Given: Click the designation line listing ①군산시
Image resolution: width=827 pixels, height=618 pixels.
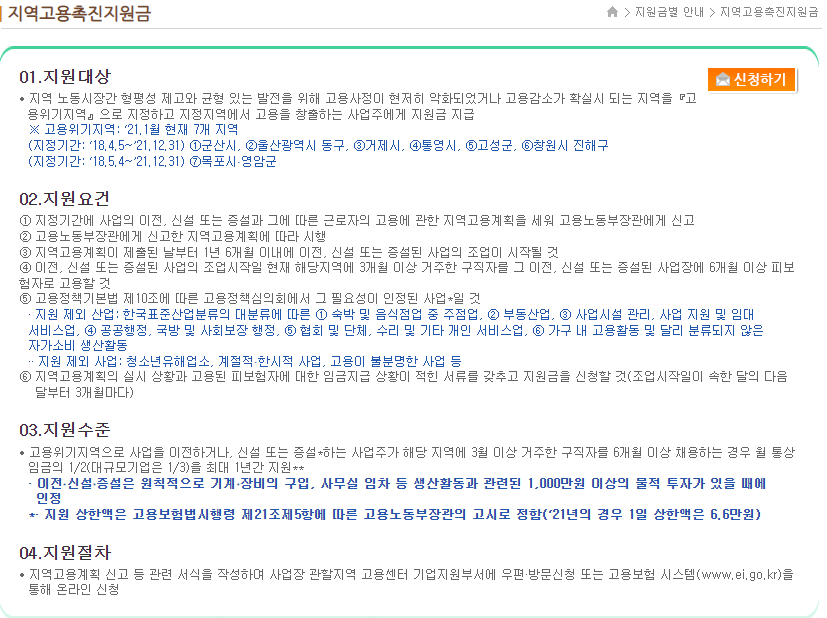Looking at the screenshot, I should click(x=318, y=146).
